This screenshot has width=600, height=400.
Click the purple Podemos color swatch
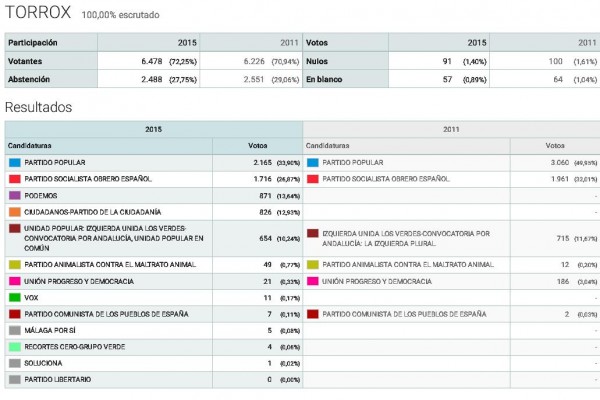[15, 196]
